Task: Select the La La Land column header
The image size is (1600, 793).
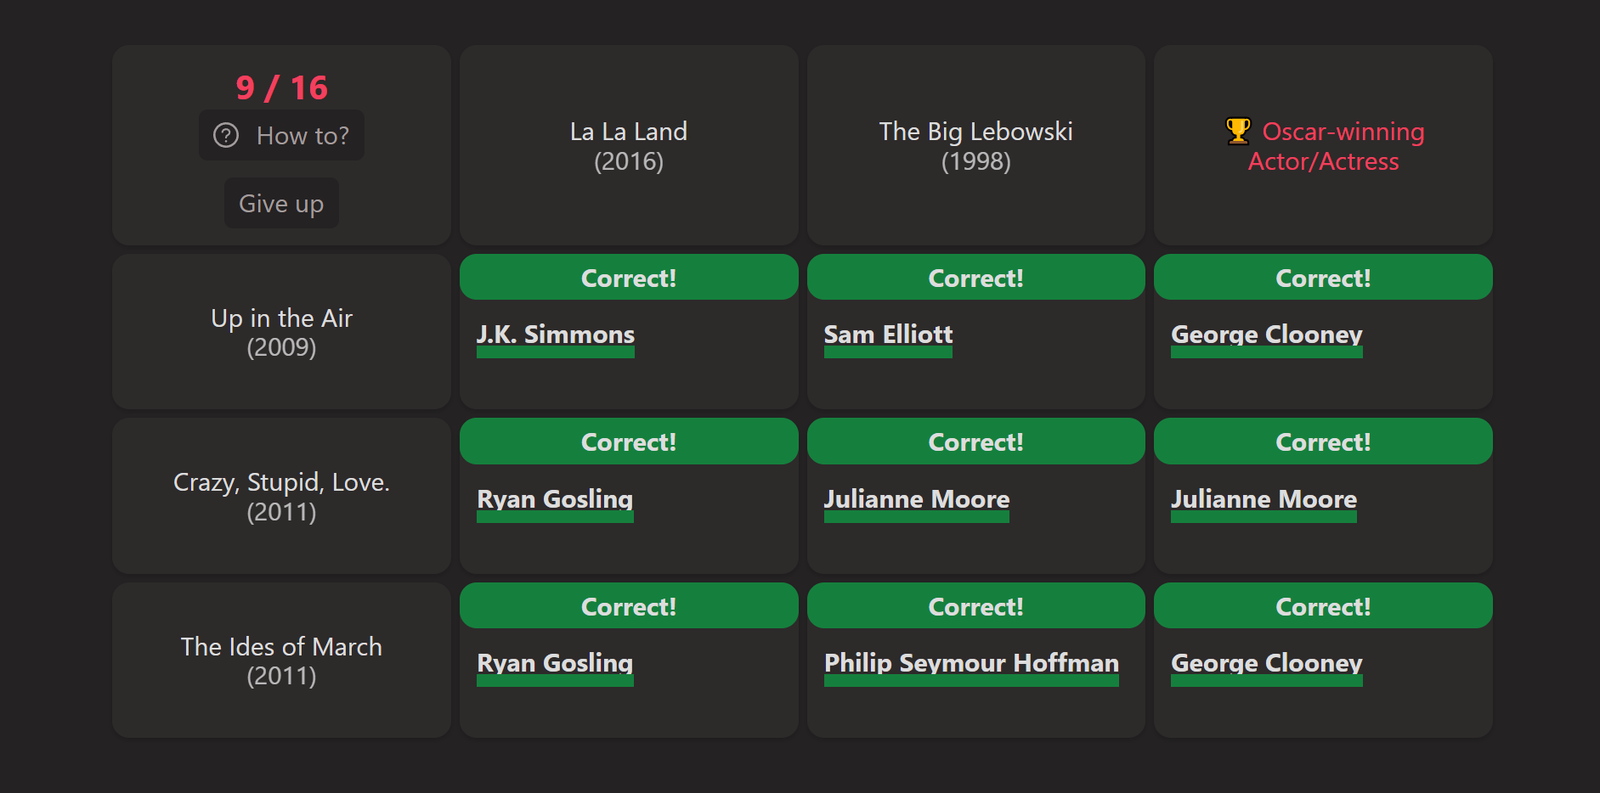Action: coord(629,146)
